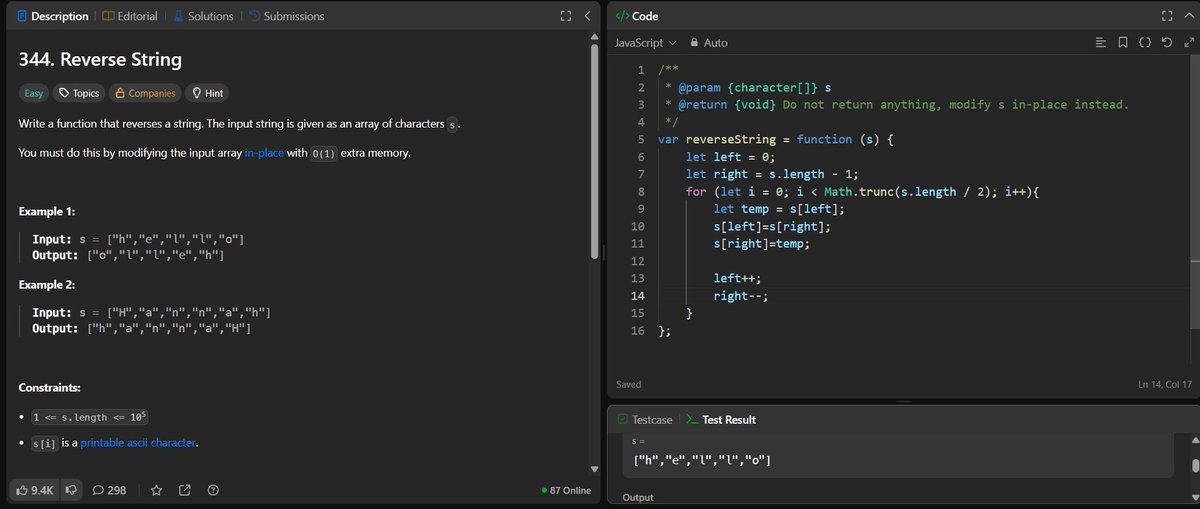Image resolution: width=1200 pixels, height=509 pixels.
Task: Switch to the Description tab
Action: pos(51,16)
